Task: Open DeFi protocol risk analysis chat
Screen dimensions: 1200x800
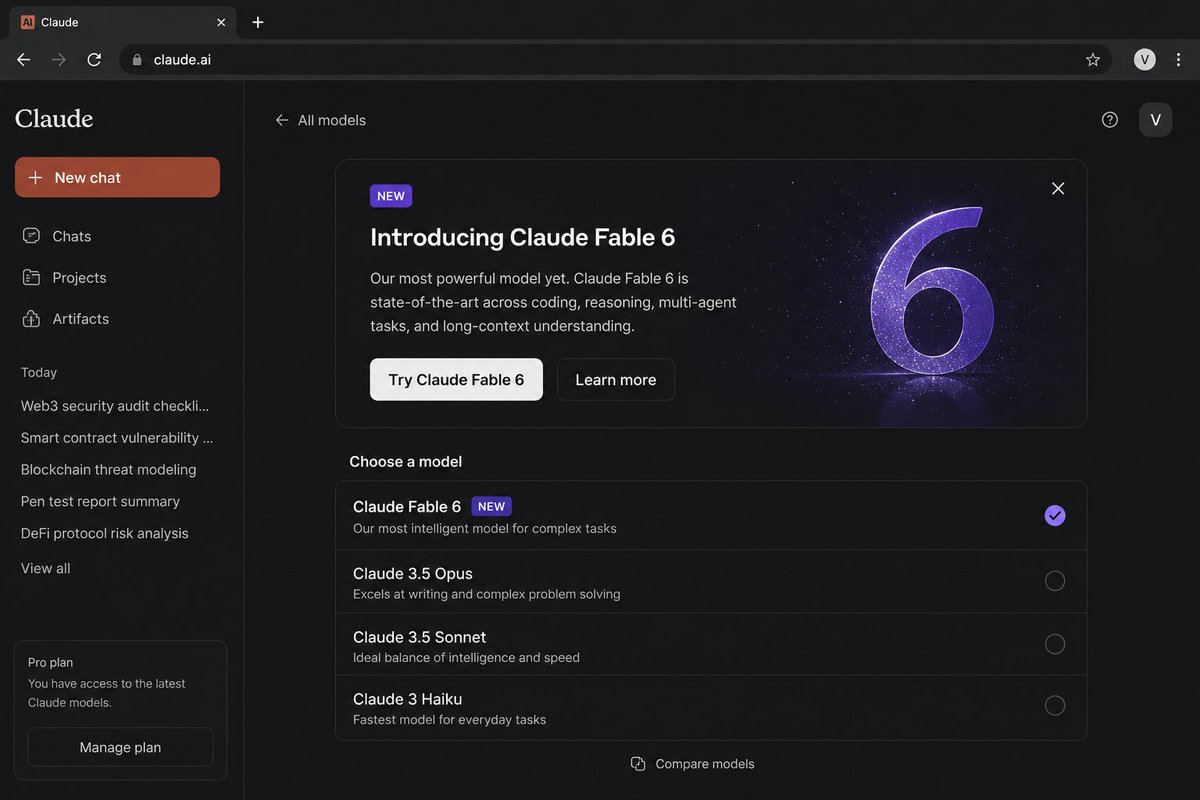Action: tap(105, 534)
